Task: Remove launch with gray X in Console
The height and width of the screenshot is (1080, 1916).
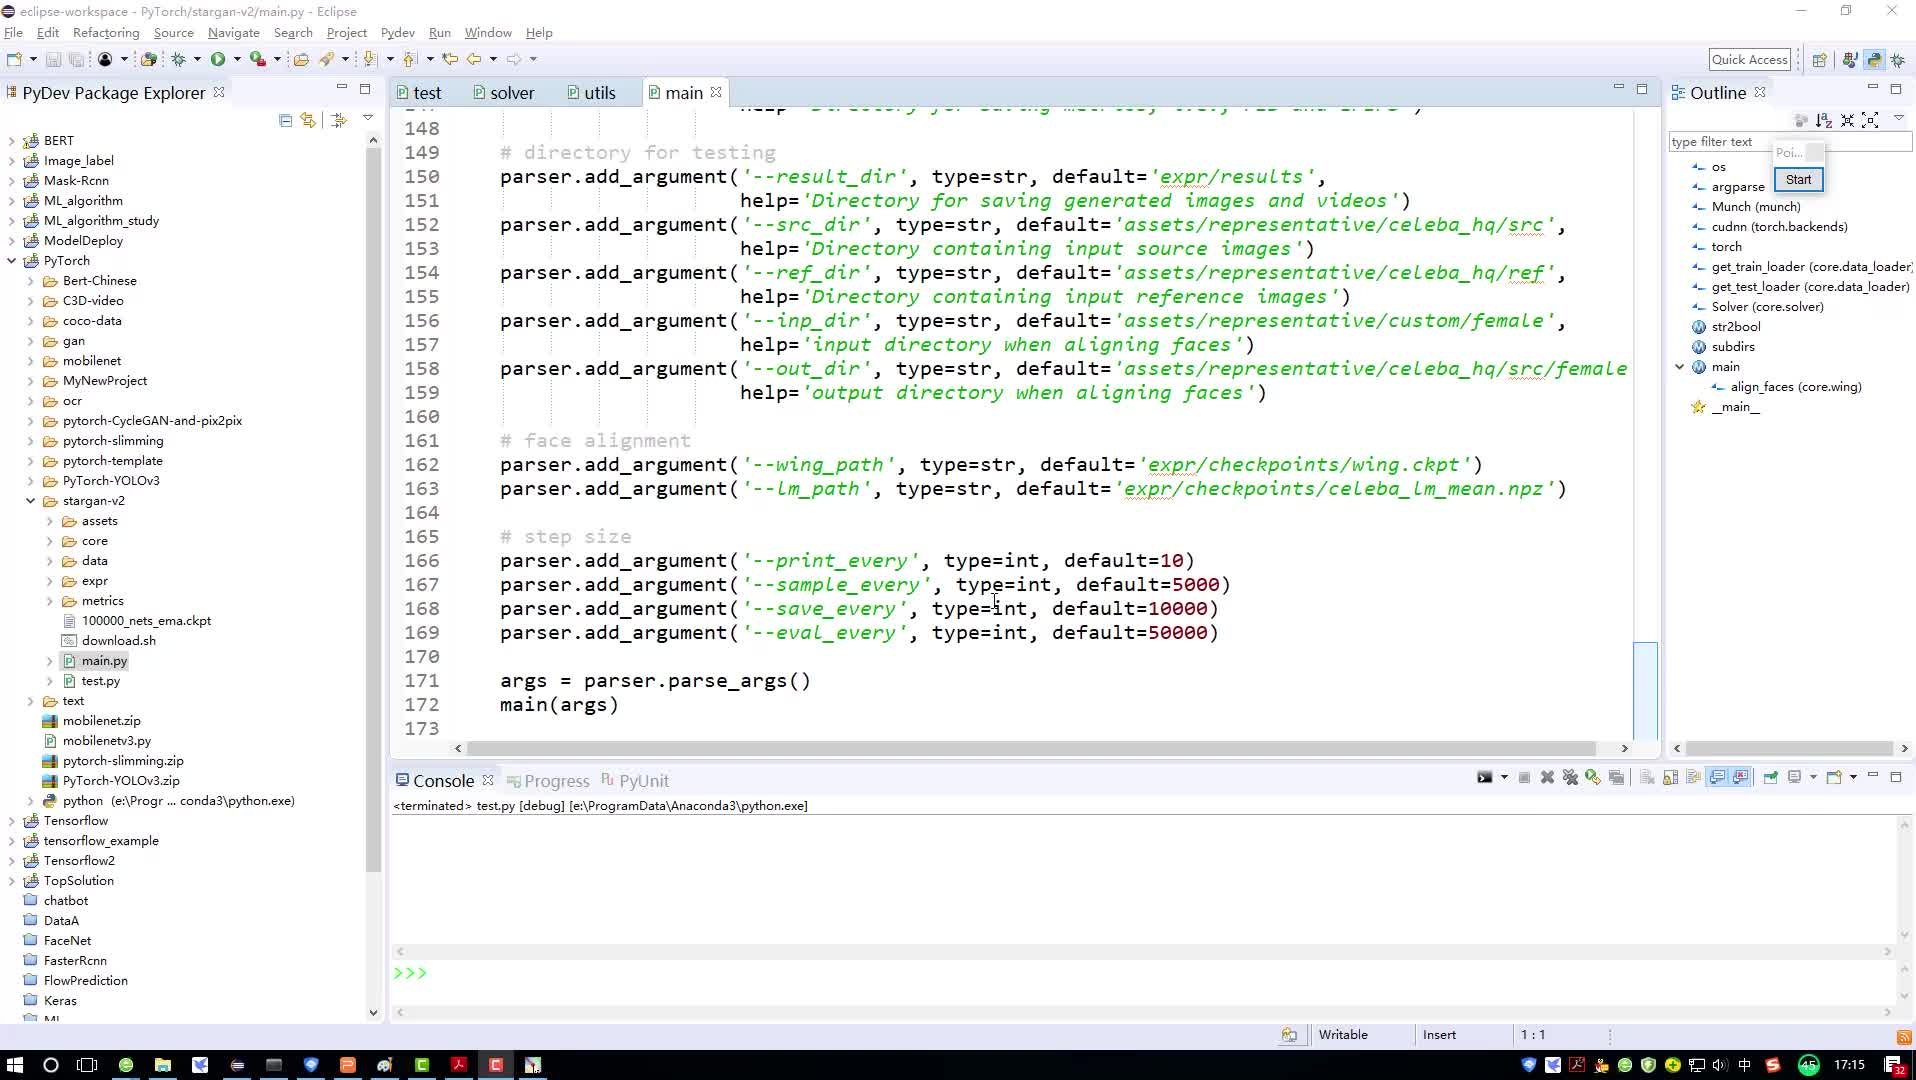Action: coord(1547,777)
